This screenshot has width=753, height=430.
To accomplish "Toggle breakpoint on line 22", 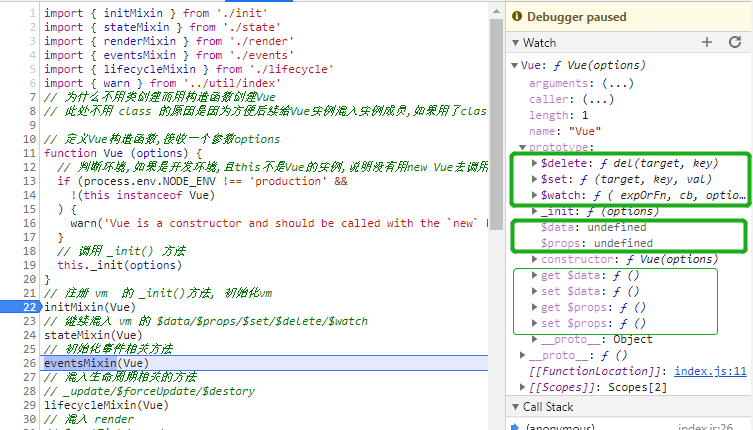I will [29, 307].
